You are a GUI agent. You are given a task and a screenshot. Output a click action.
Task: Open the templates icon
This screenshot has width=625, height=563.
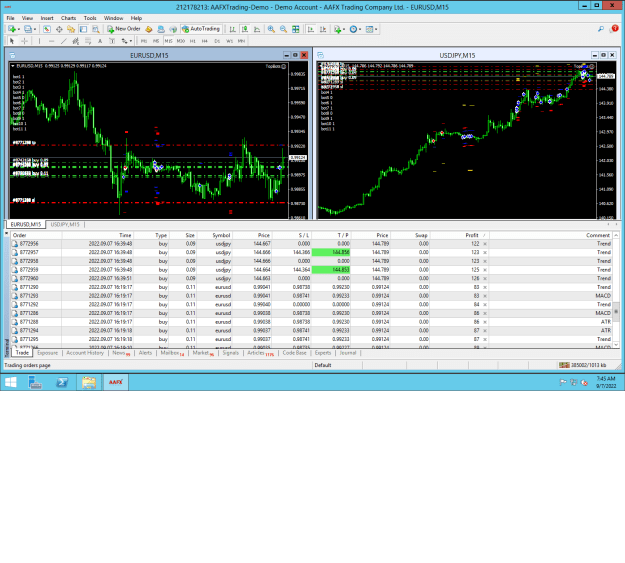pos(369,29)
